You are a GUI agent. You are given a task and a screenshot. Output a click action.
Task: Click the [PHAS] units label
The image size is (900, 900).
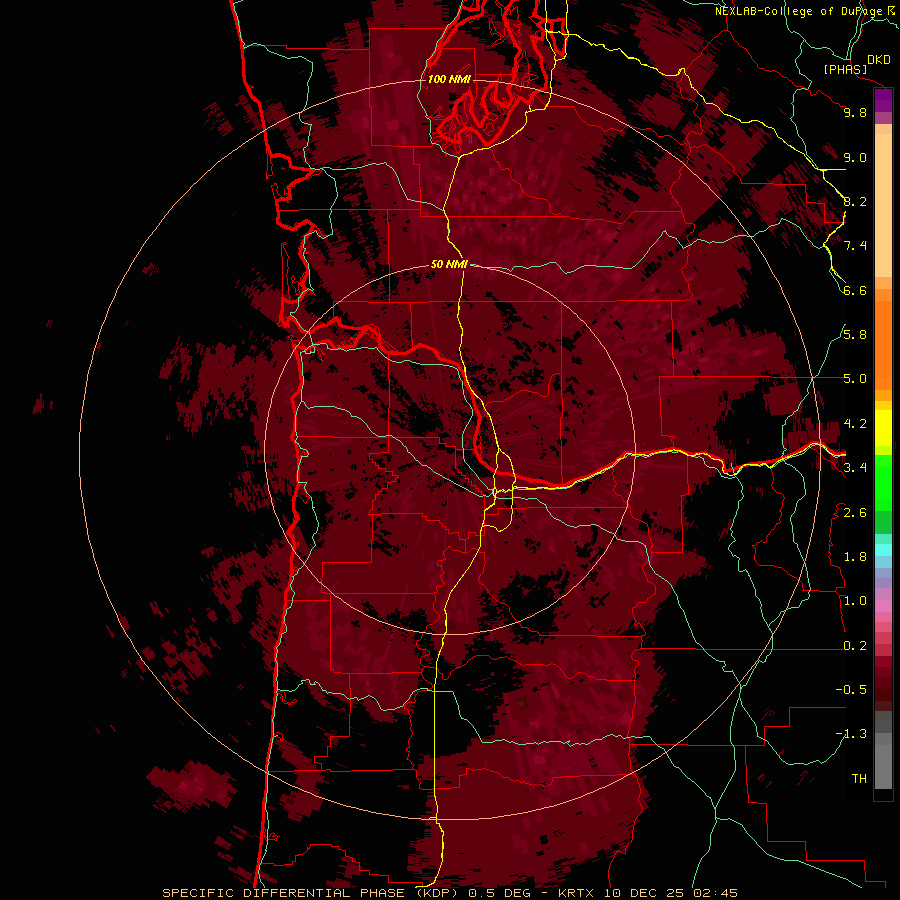pyautogui.click(x=845, y=70)
